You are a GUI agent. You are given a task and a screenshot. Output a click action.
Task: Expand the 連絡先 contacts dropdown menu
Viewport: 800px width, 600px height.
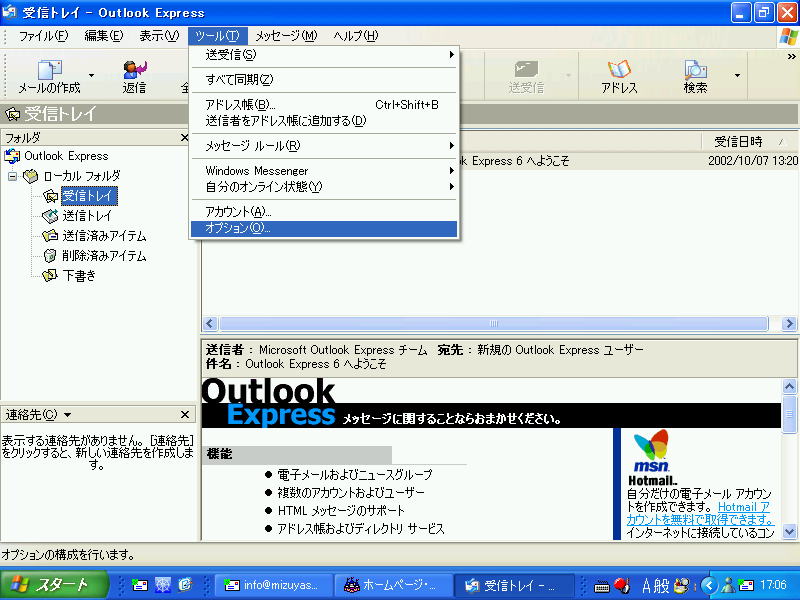click(66, 414)
